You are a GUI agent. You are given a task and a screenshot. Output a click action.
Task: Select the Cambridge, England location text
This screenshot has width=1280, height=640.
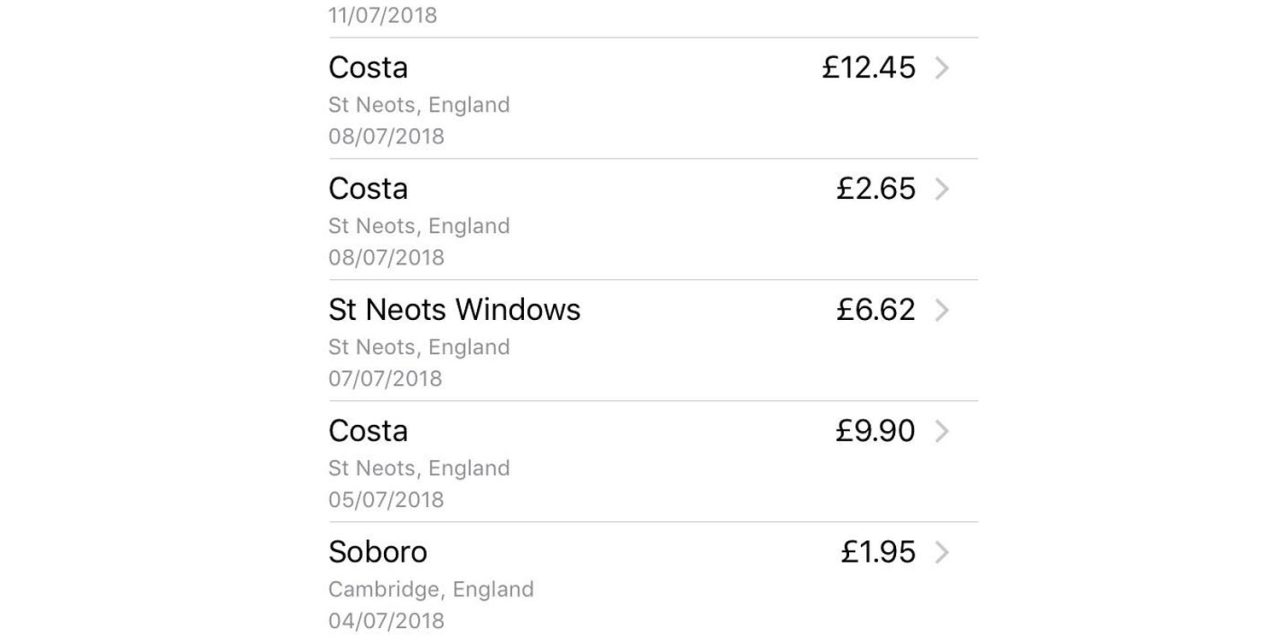[431, 589]
